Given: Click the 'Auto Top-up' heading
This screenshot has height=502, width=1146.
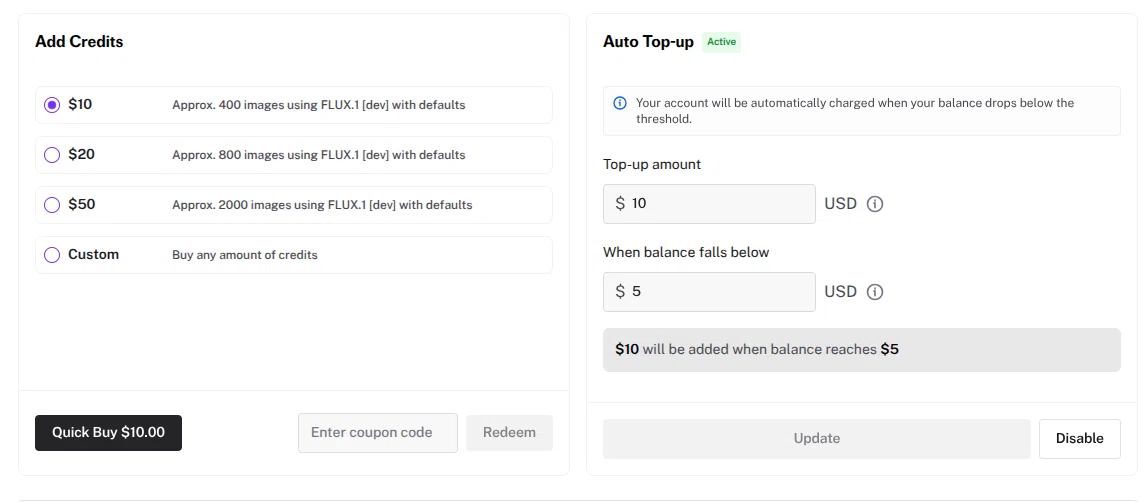Looking at the screenshot, I should pos(648,42).
